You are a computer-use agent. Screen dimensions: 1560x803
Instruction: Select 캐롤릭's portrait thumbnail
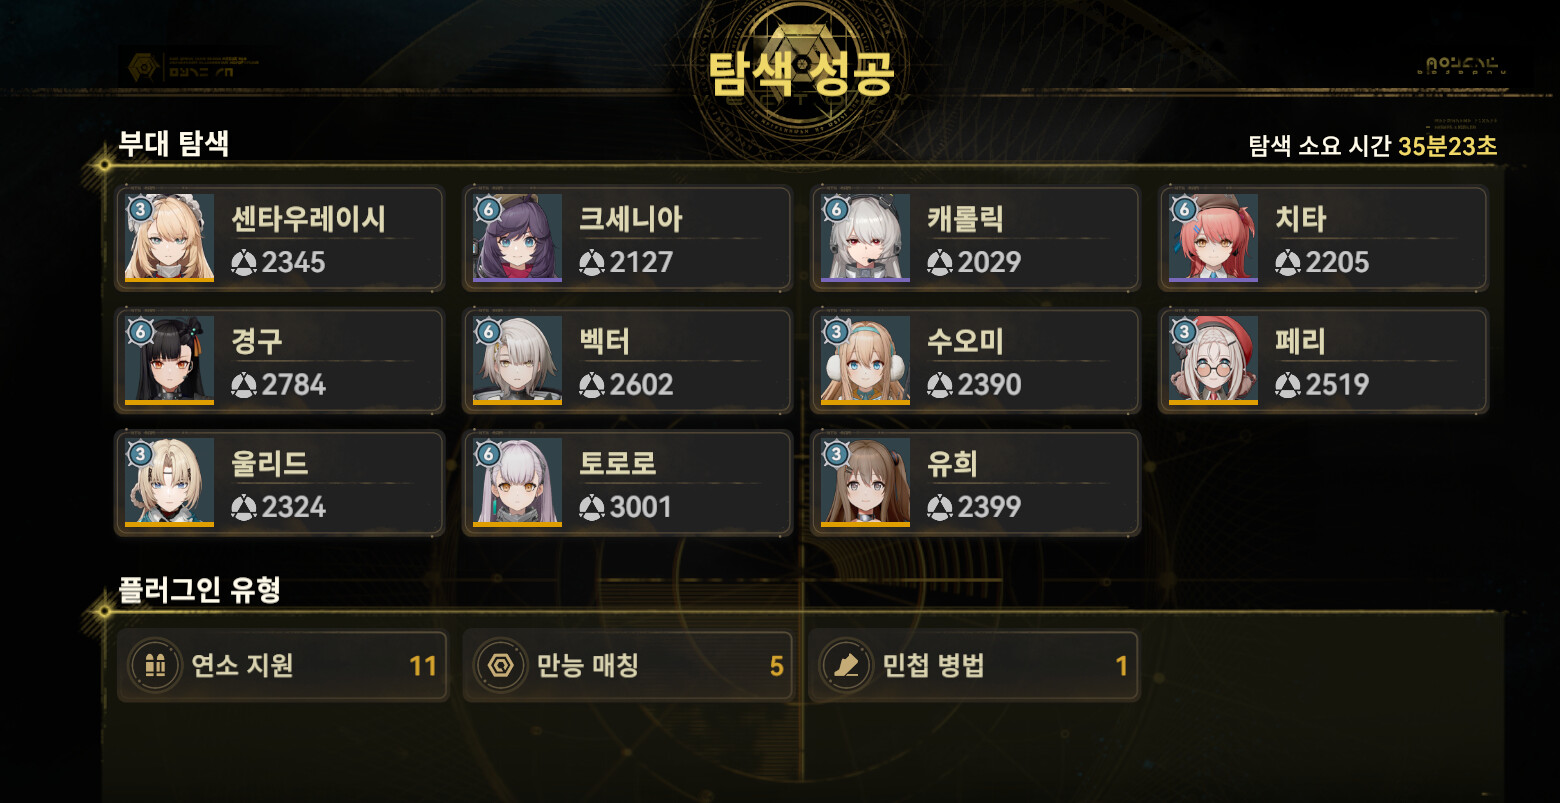point(865,238)
